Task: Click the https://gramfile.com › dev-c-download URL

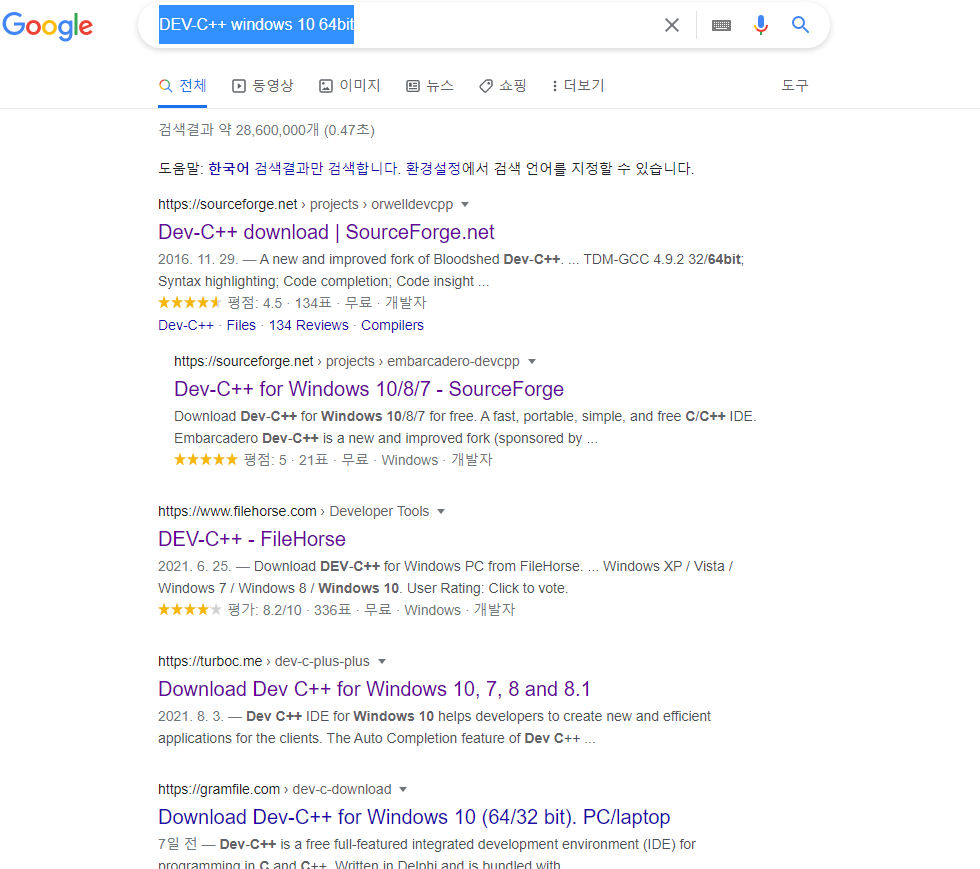Action: point(275,790)
